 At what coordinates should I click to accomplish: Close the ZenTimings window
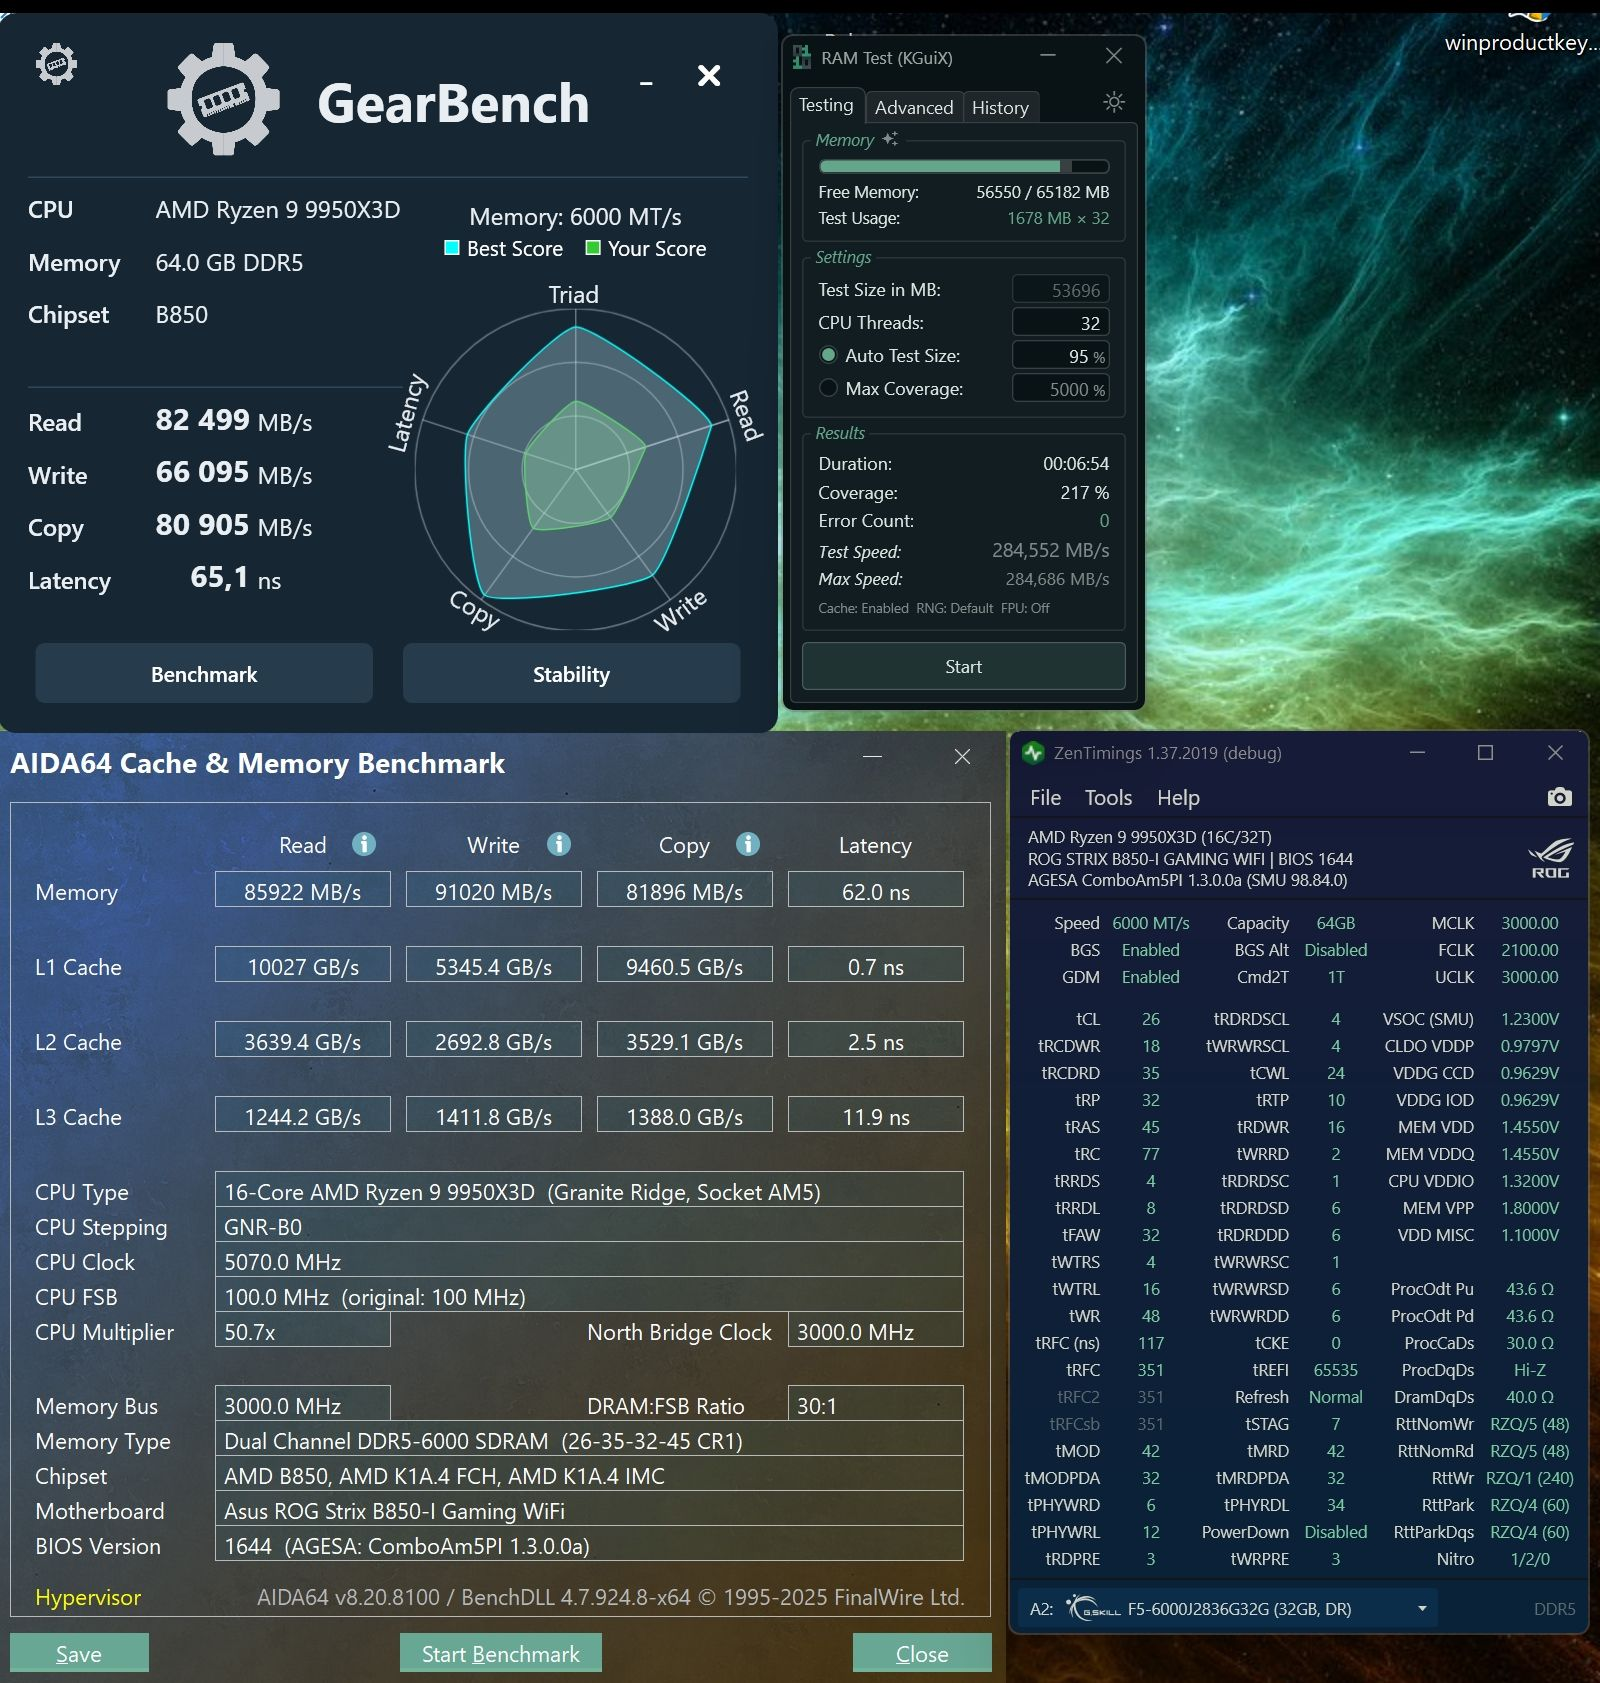[1555, 752]
